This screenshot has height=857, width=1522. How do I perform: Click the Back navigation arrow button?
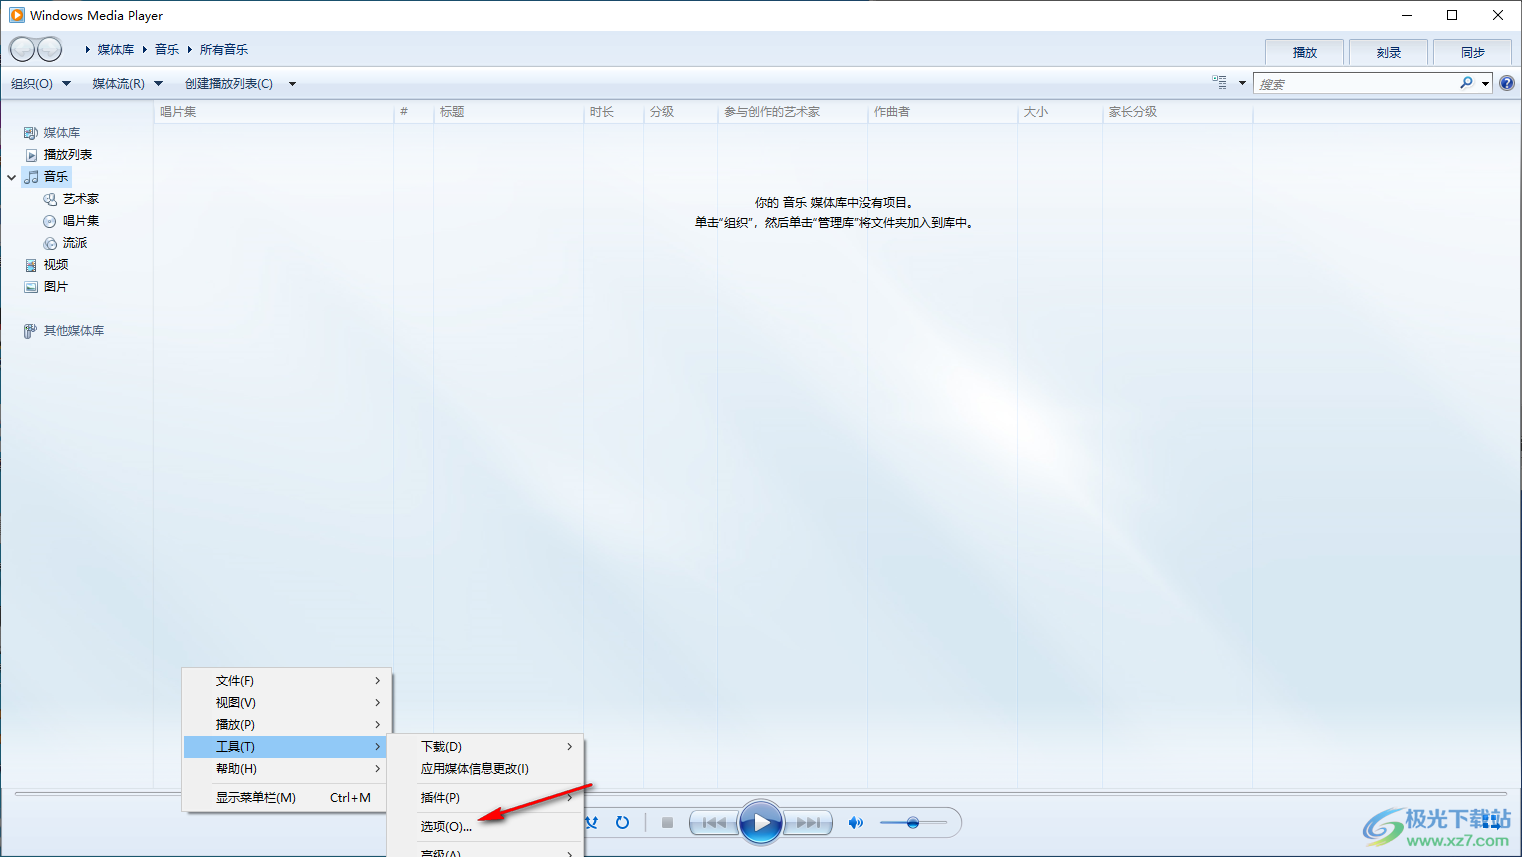(22, 49)
